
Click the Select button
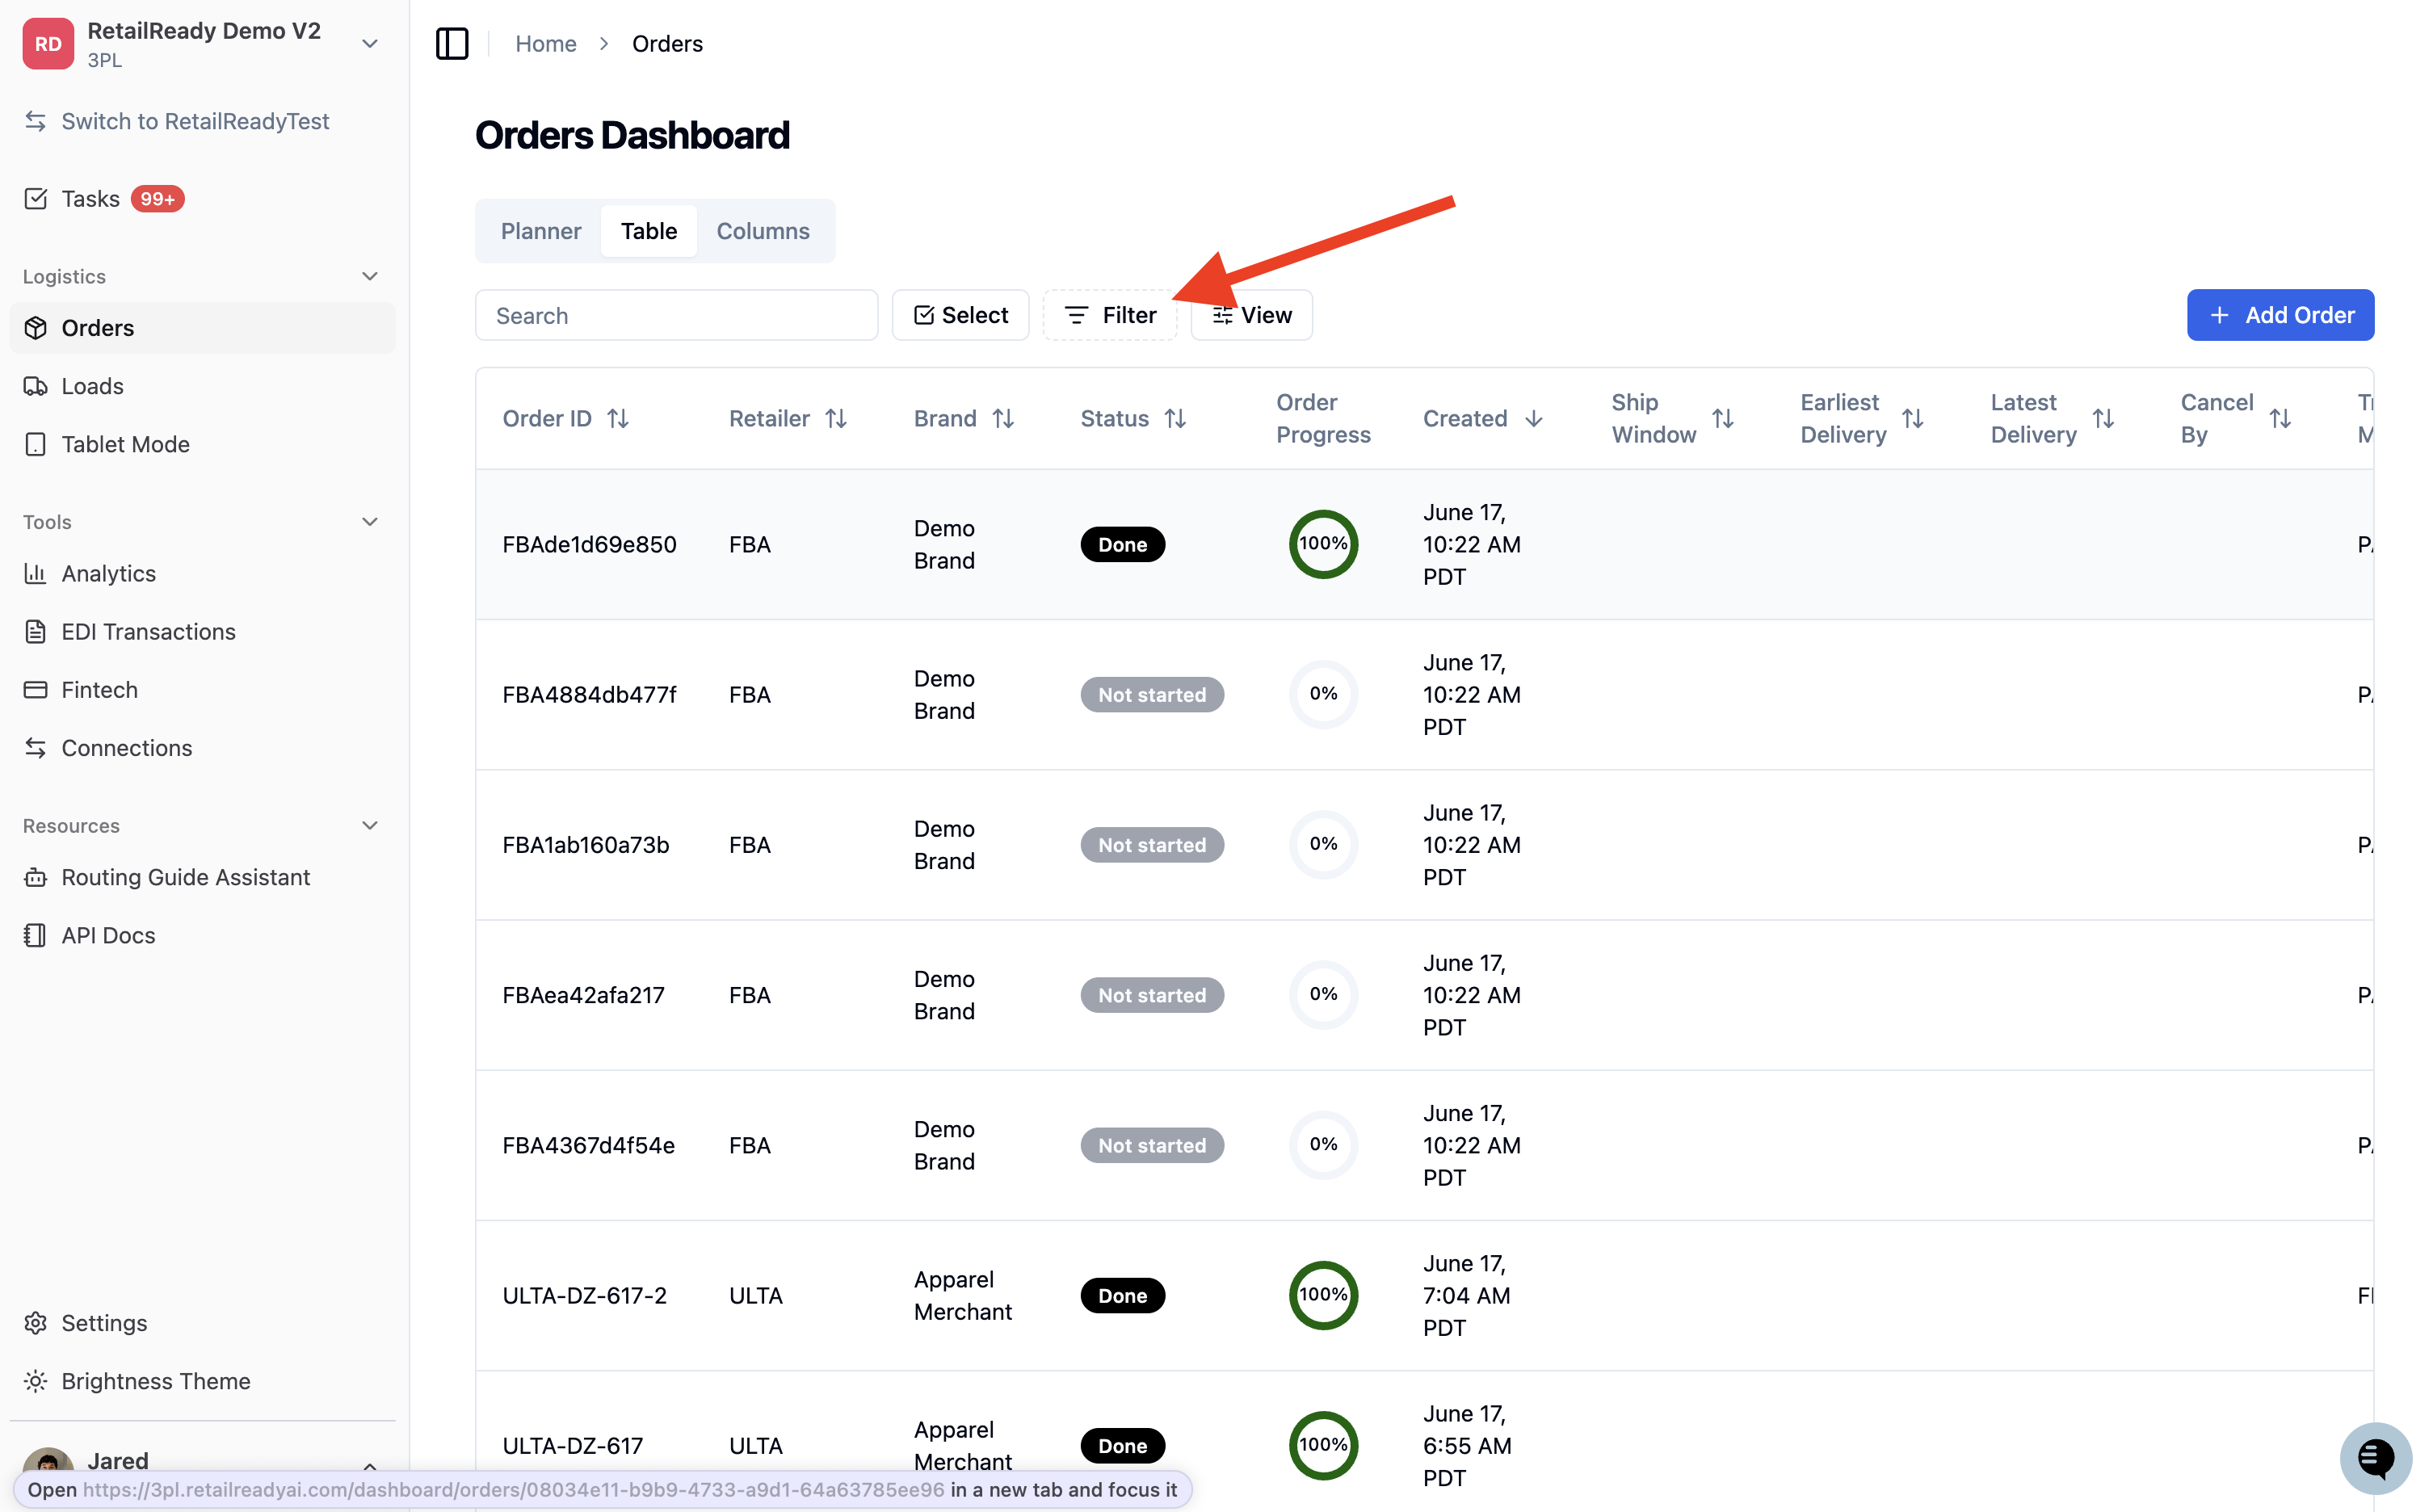pyautogui.click(x=961, y=315)
